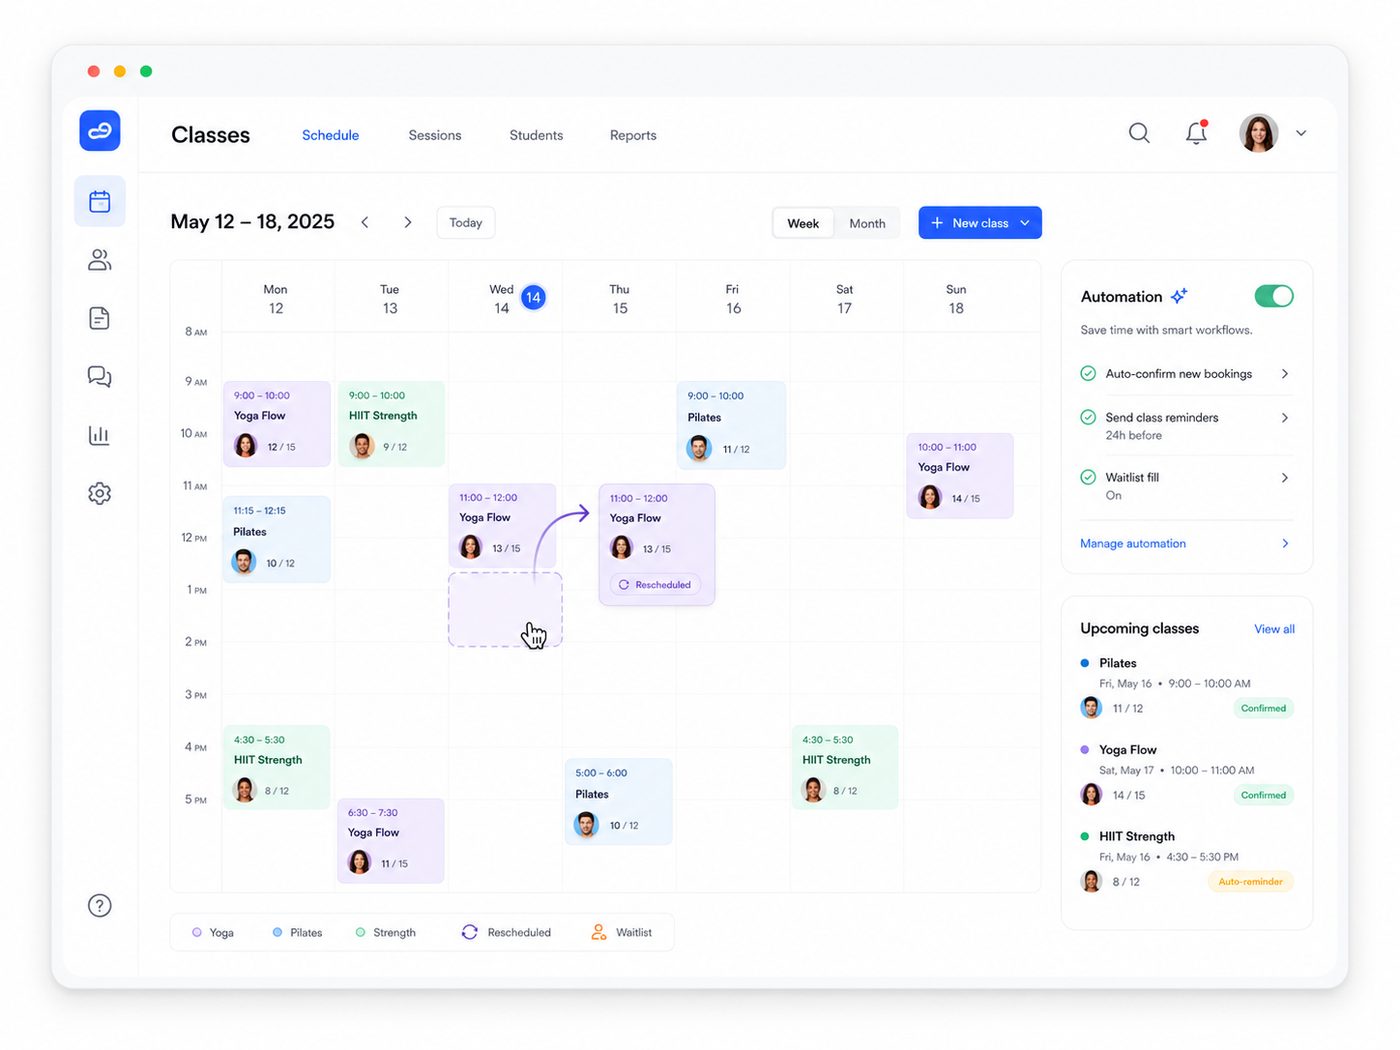Viewport: 1400px width, 1050px height.
Task: Toggle Waitlist fill check
Action: [1088, 478]
